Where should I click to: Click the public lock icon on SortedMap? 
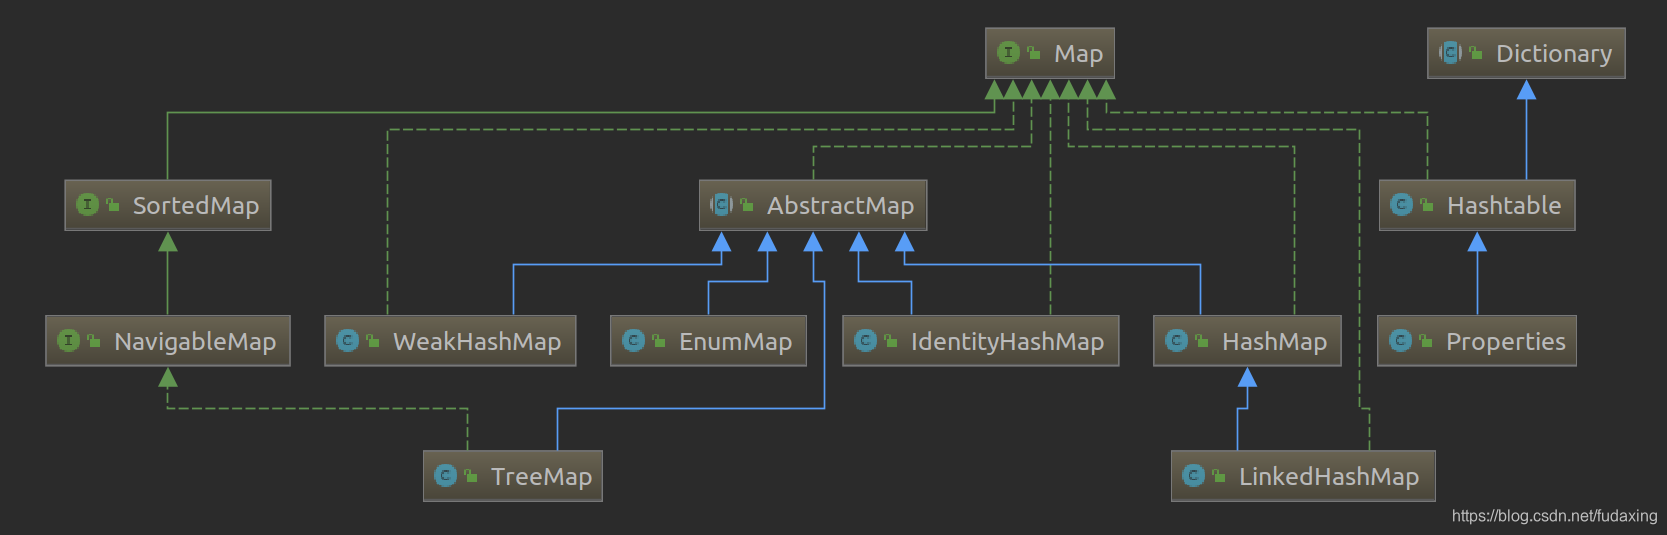pyautogui.click(x=113, y=204)
